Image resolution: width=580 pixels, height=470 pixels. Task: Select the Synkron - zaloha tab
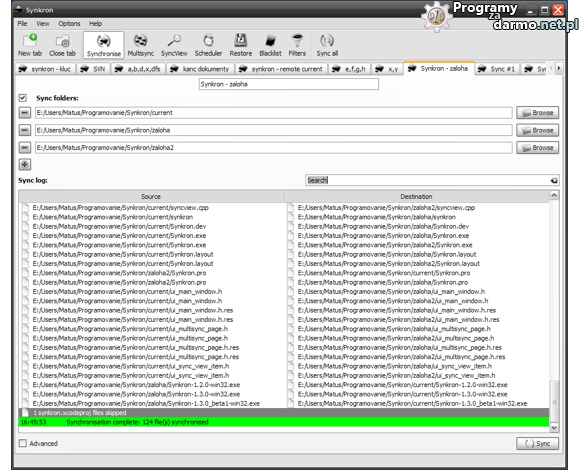(439, 68)
